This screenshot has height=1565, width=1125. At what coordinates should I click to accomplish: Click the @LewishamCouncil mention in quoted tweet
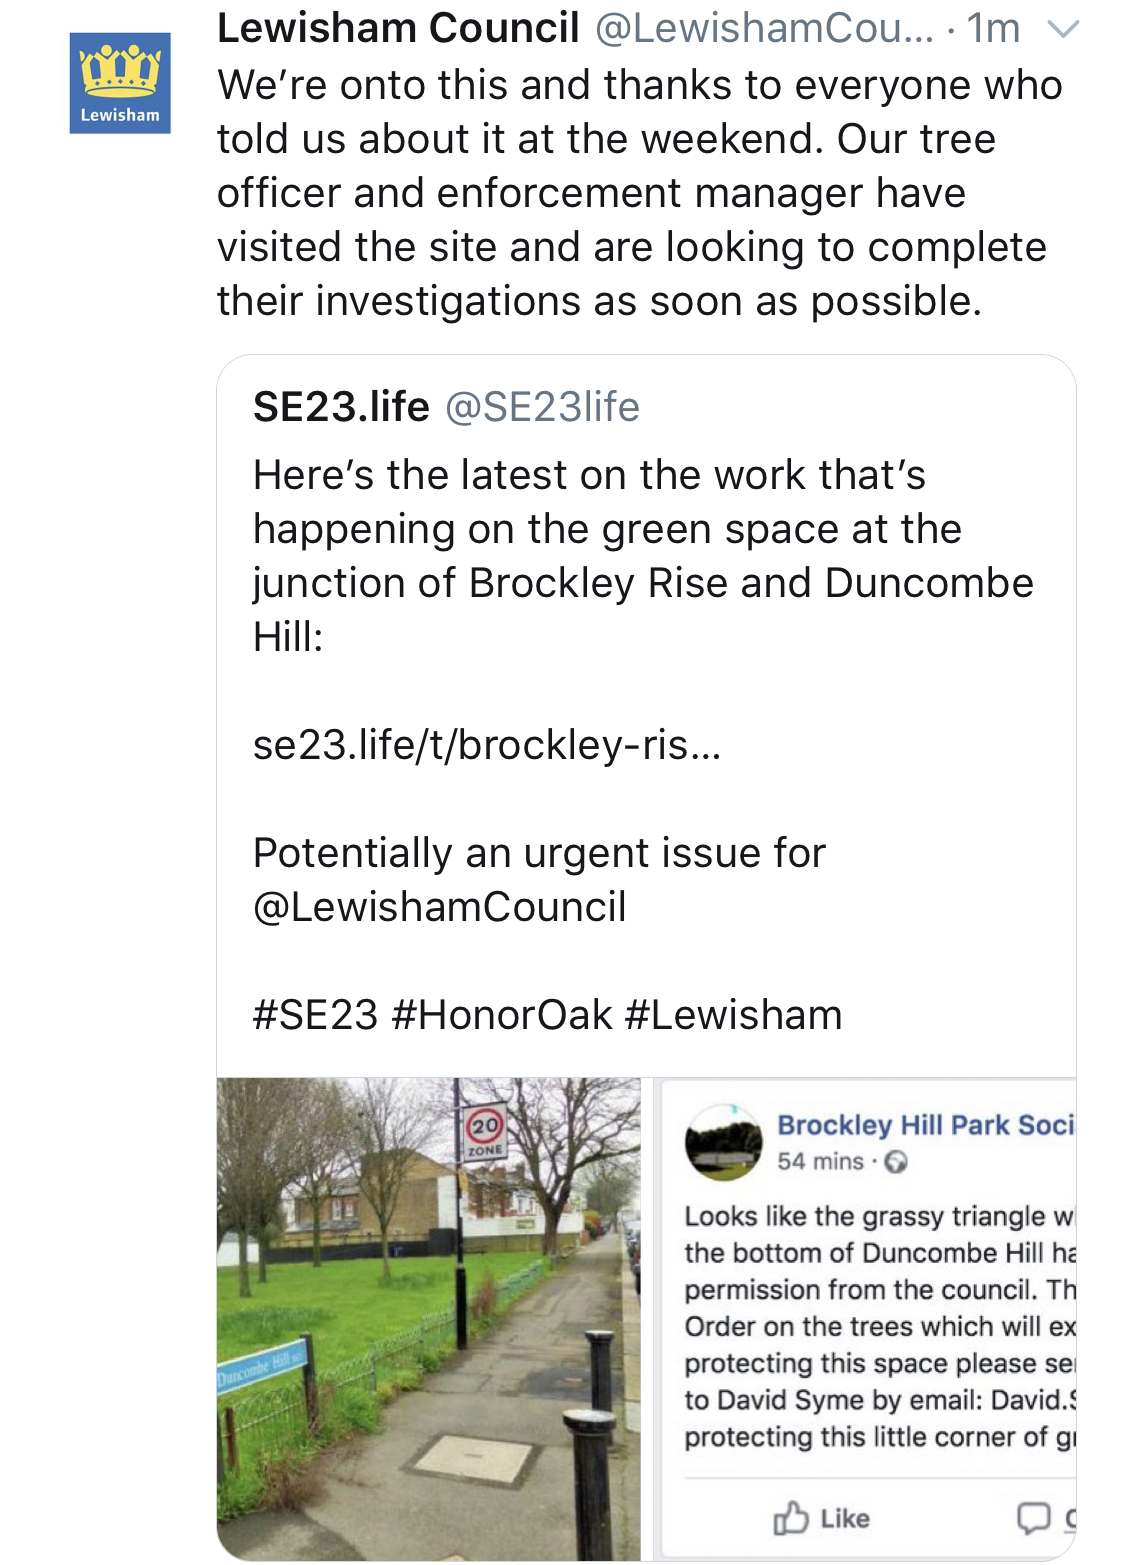click(440, 907)
